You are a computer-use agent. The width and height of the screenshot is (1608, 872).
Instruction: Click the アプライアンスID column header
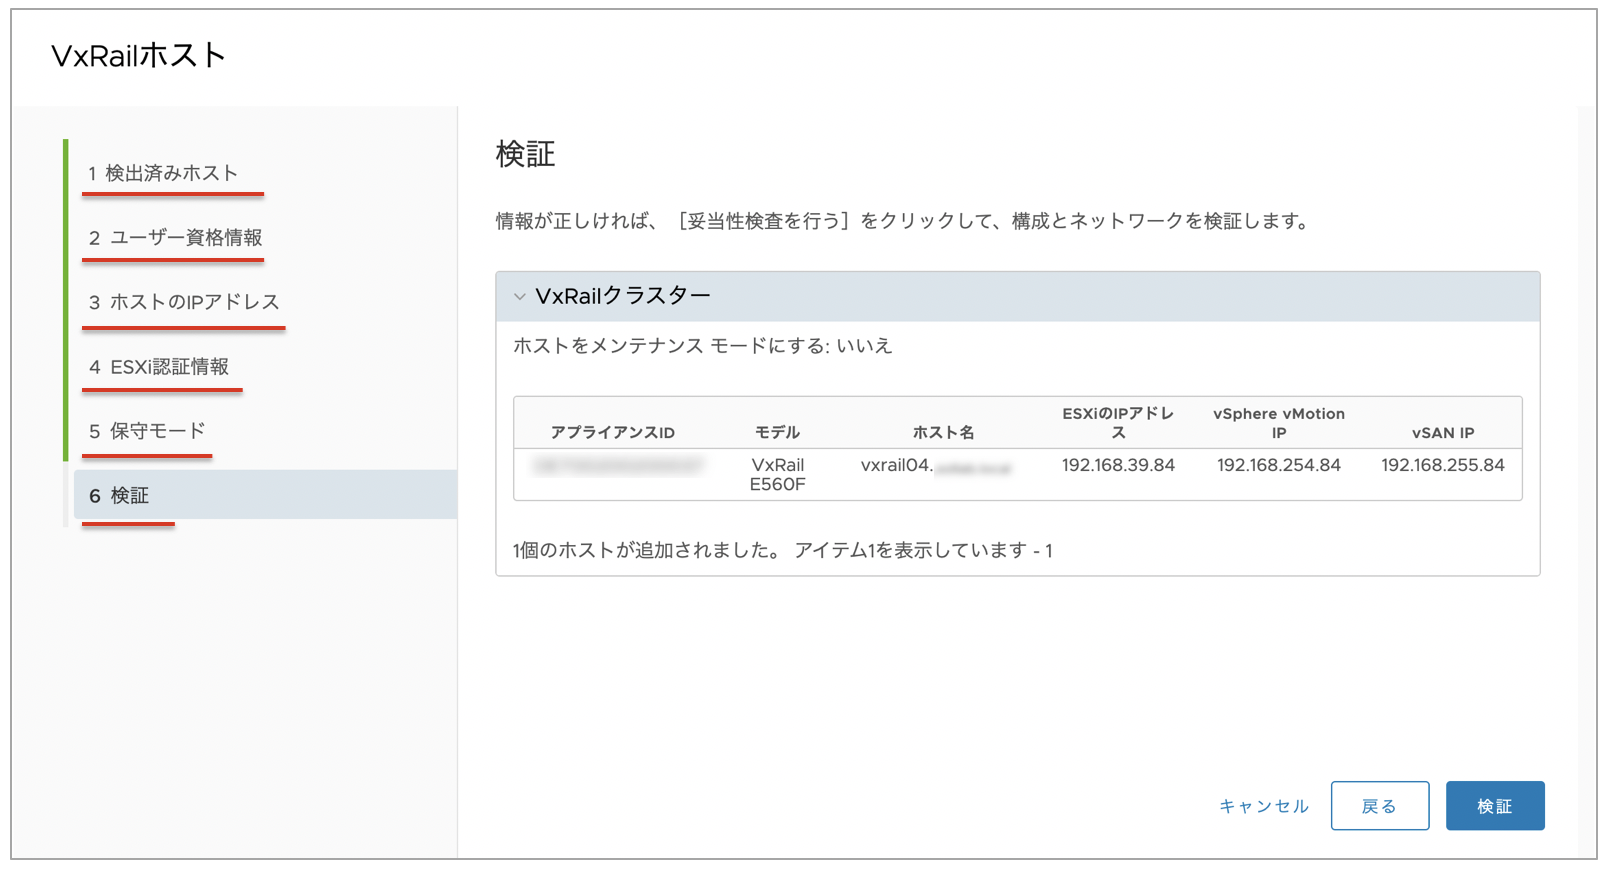[613, 433]
